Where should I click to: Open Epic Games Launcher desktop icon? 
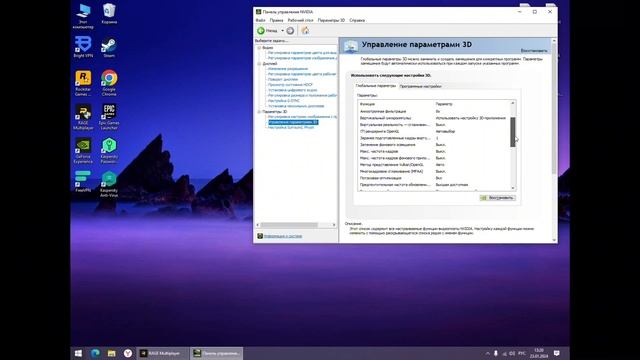(x=109, y=117)
